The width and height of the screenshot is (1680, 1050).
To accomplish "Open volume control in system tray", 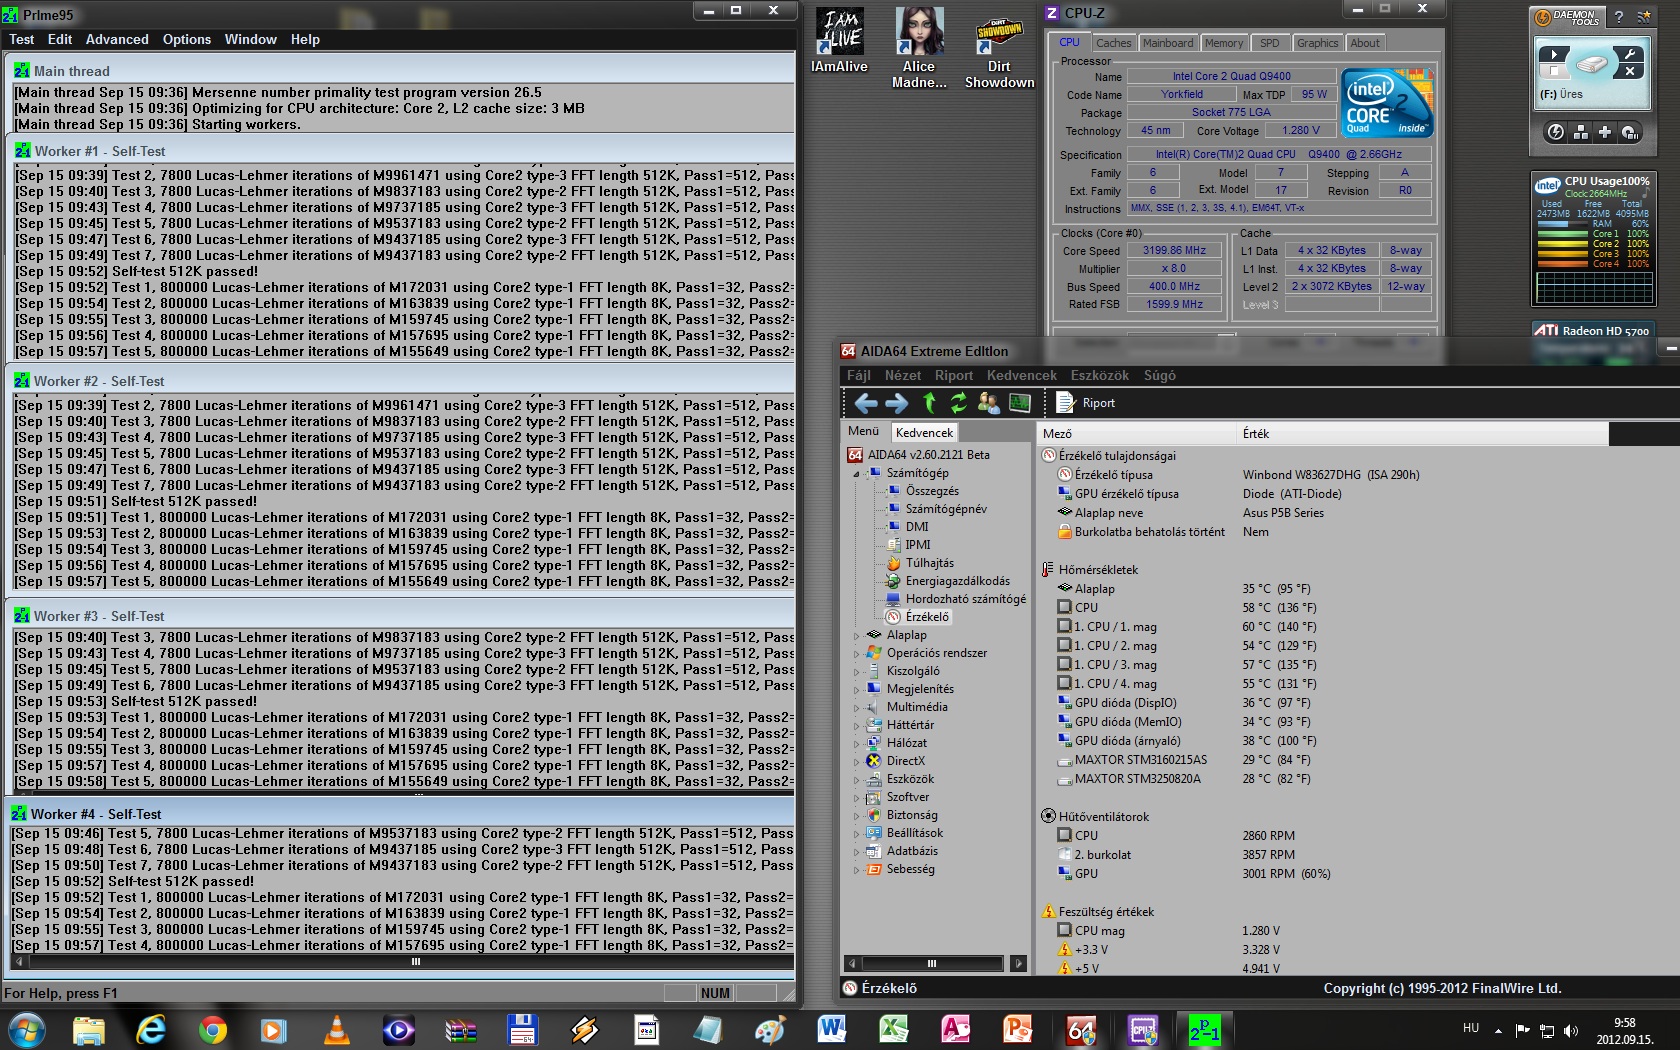I will click(x=1570, y=1030).
